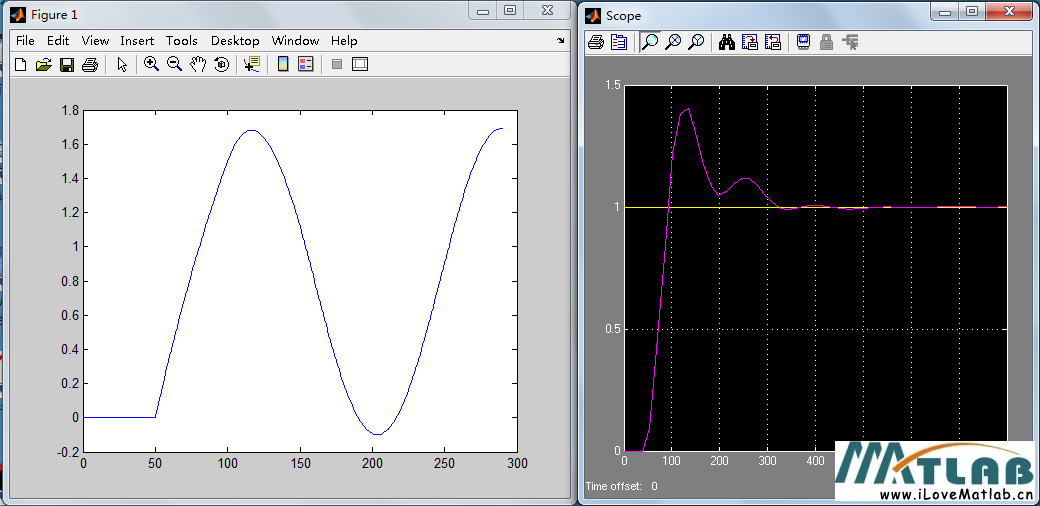This screenshot has height=506, width=1040.
Task: Open Scope Parameters from the toolbar
Action: [x=619, y=42]
